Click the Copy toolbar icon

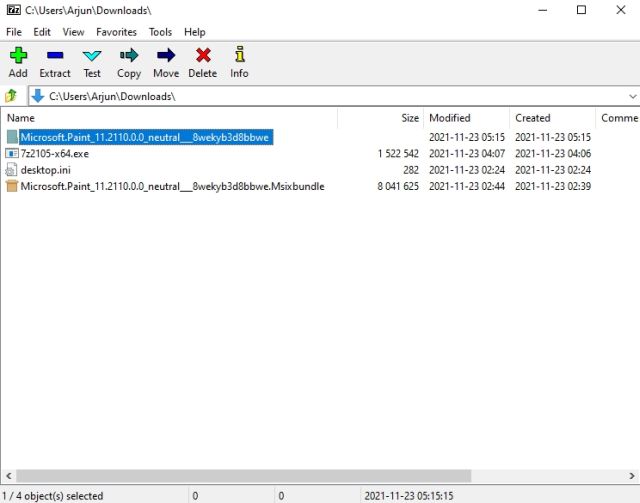pos(129,55)
